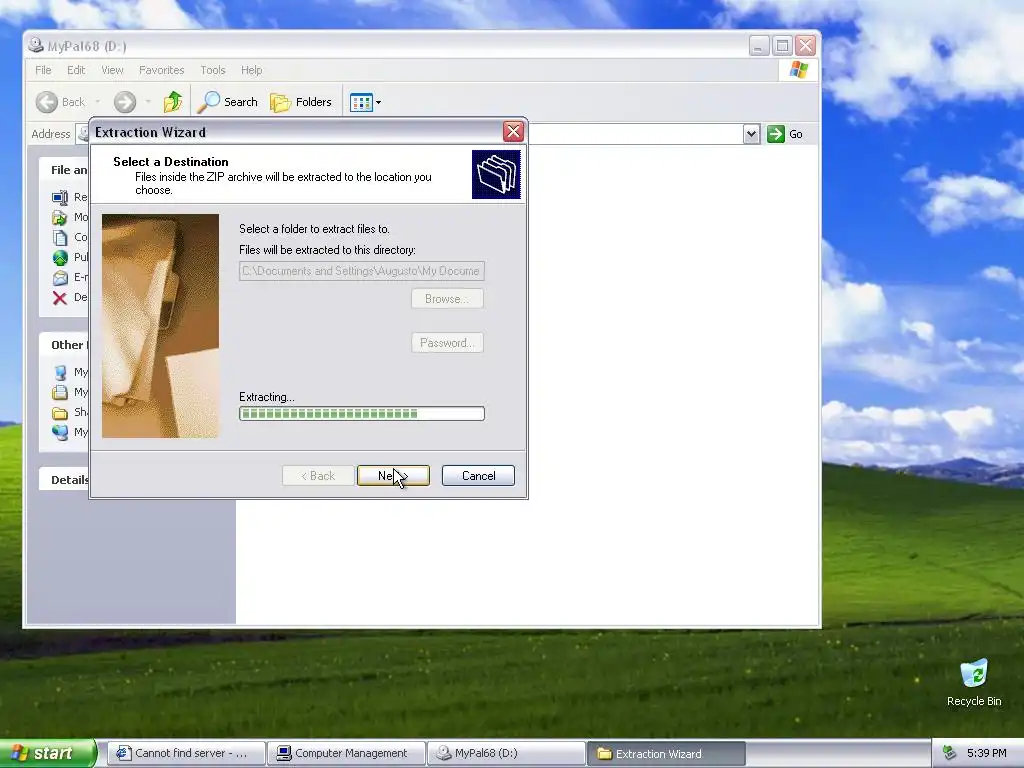Click the copy file icon in task pane
Viewport: 1024px width, 768px height.
point(60,238)
